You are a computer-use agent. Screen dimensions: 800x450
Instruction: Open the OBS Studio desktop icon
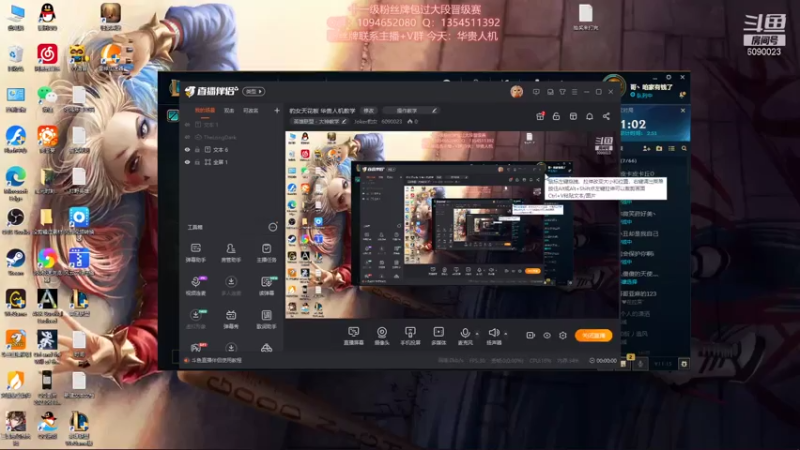point(15,220)
